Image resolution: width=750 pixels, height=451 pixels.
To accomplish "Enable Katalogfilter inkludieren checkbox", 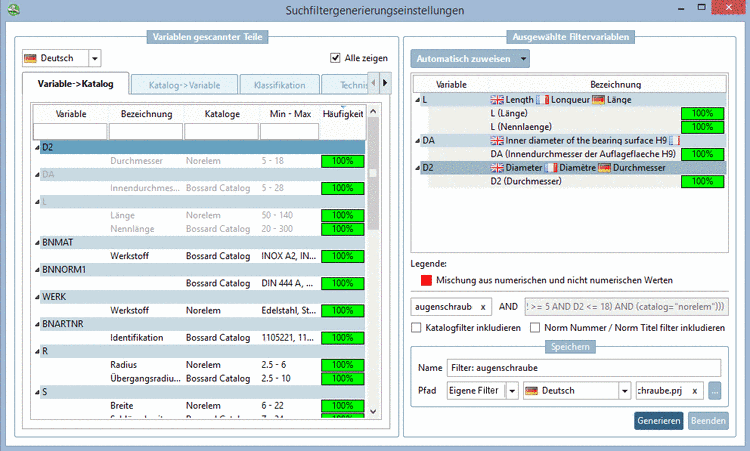I will tap(416, 328).
